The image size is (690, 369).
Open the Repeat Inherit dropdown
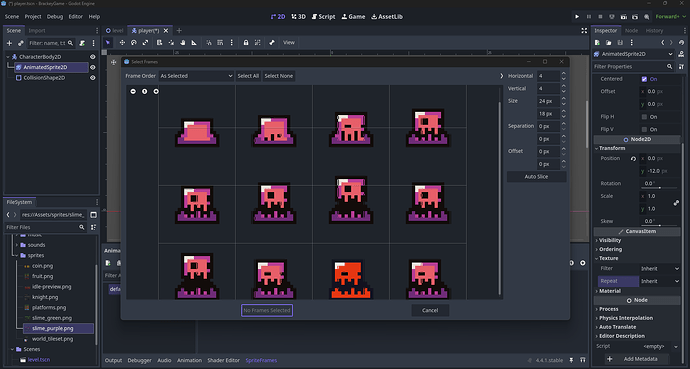pyautogui.click(x=660, y=281)
